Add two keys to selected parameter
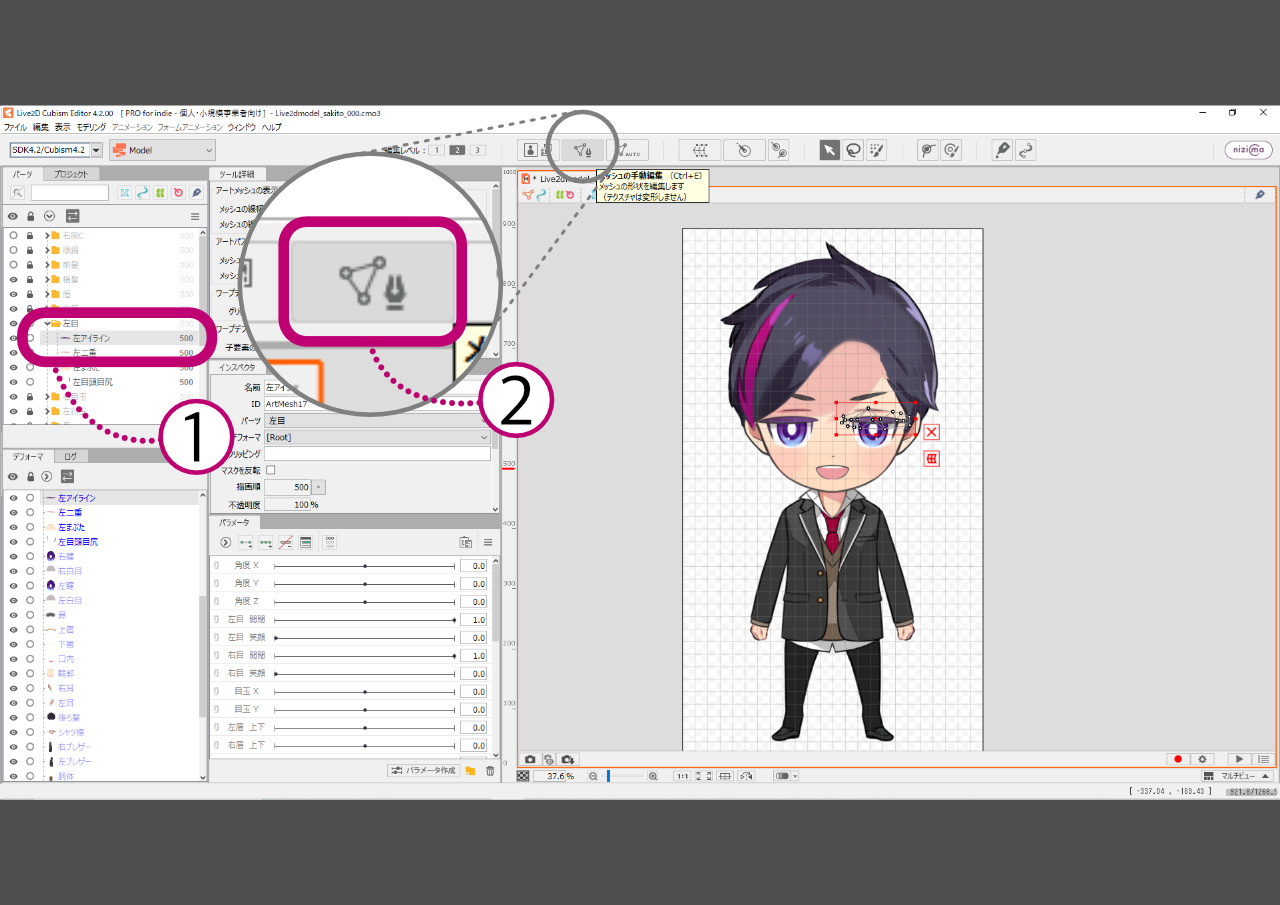This screenshot has height=905, width=1280. pos(245,542)
